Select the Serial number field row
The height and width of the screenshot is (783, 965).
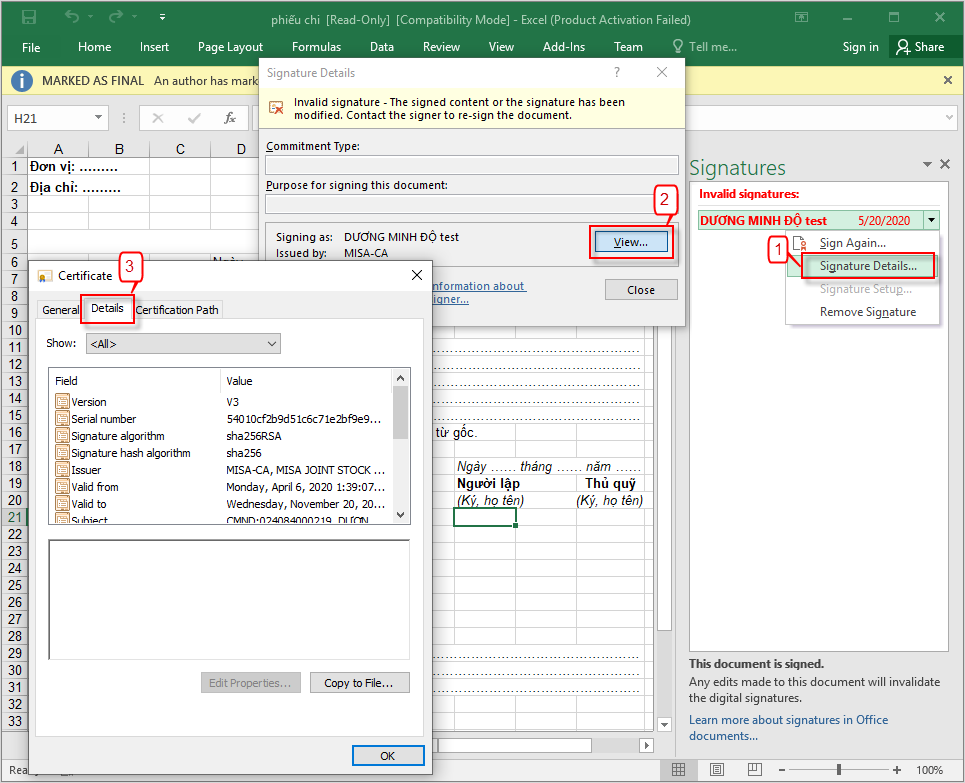[x=103, y=419]
